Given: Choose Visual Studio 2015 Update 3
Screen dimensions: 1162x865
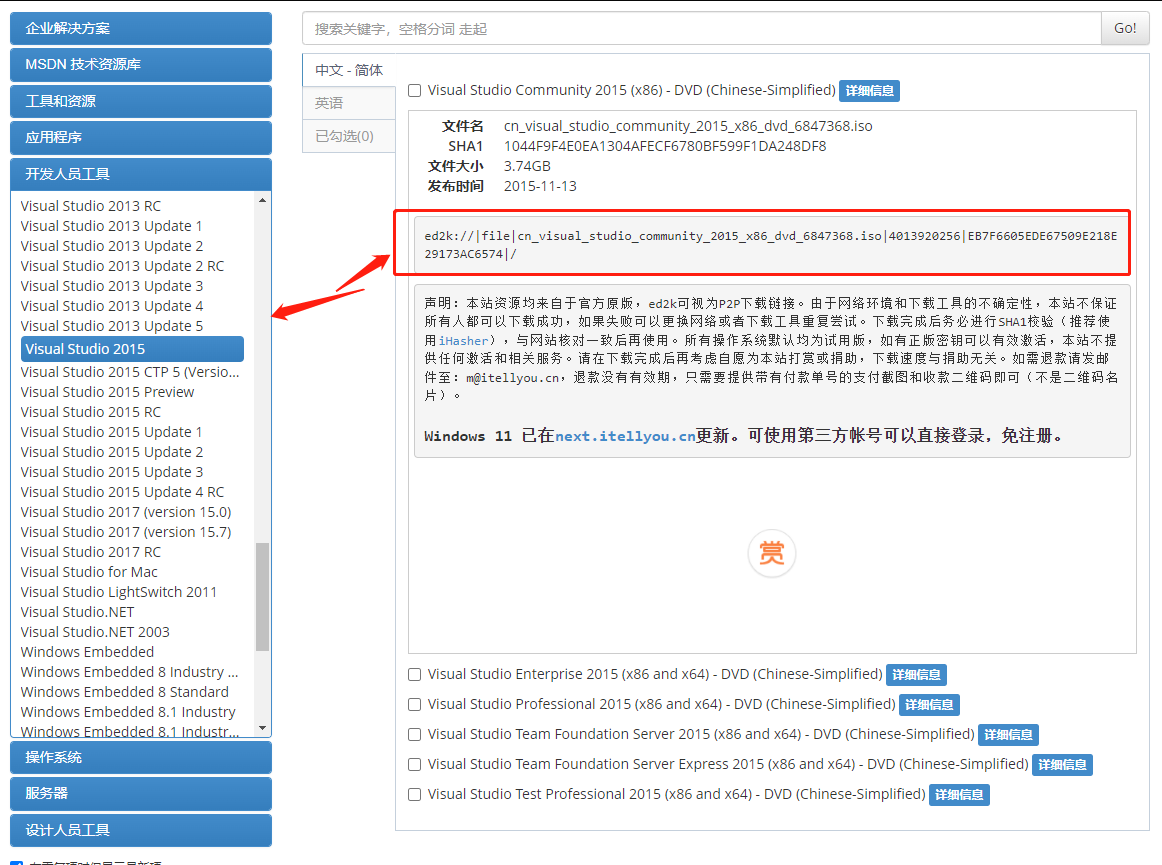Looking at the screenshot, I should (111, 472).
